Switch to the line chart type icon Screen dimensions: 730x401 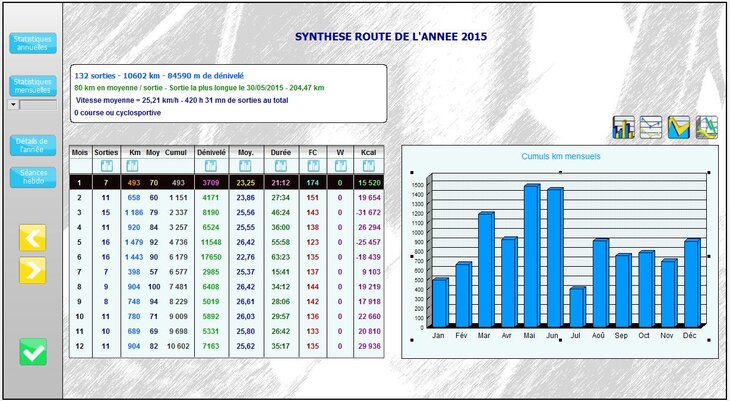[x=651, y=127]
